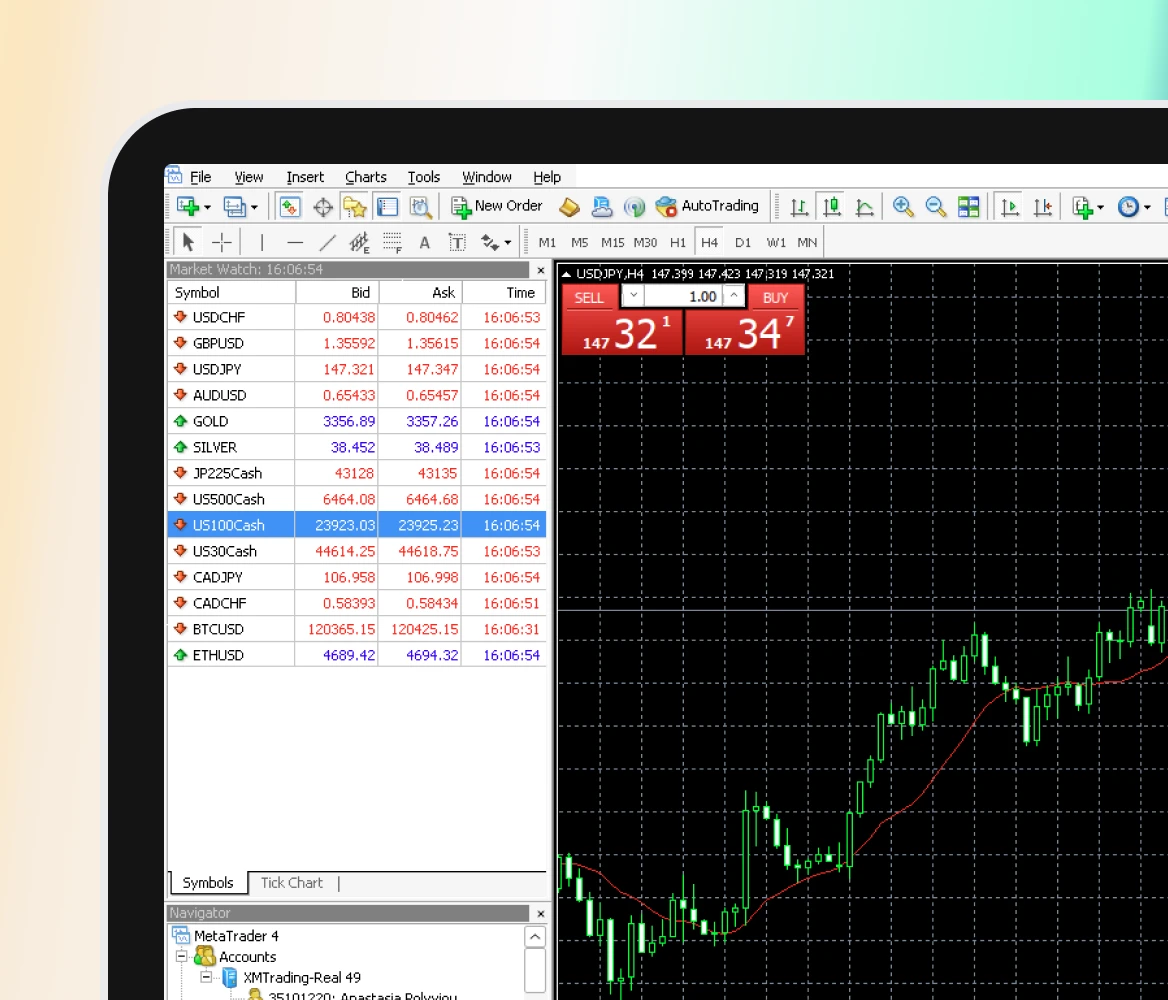Switch to the Tick Chart tab
The image size is (1168, 1000).
coord(291,882)
